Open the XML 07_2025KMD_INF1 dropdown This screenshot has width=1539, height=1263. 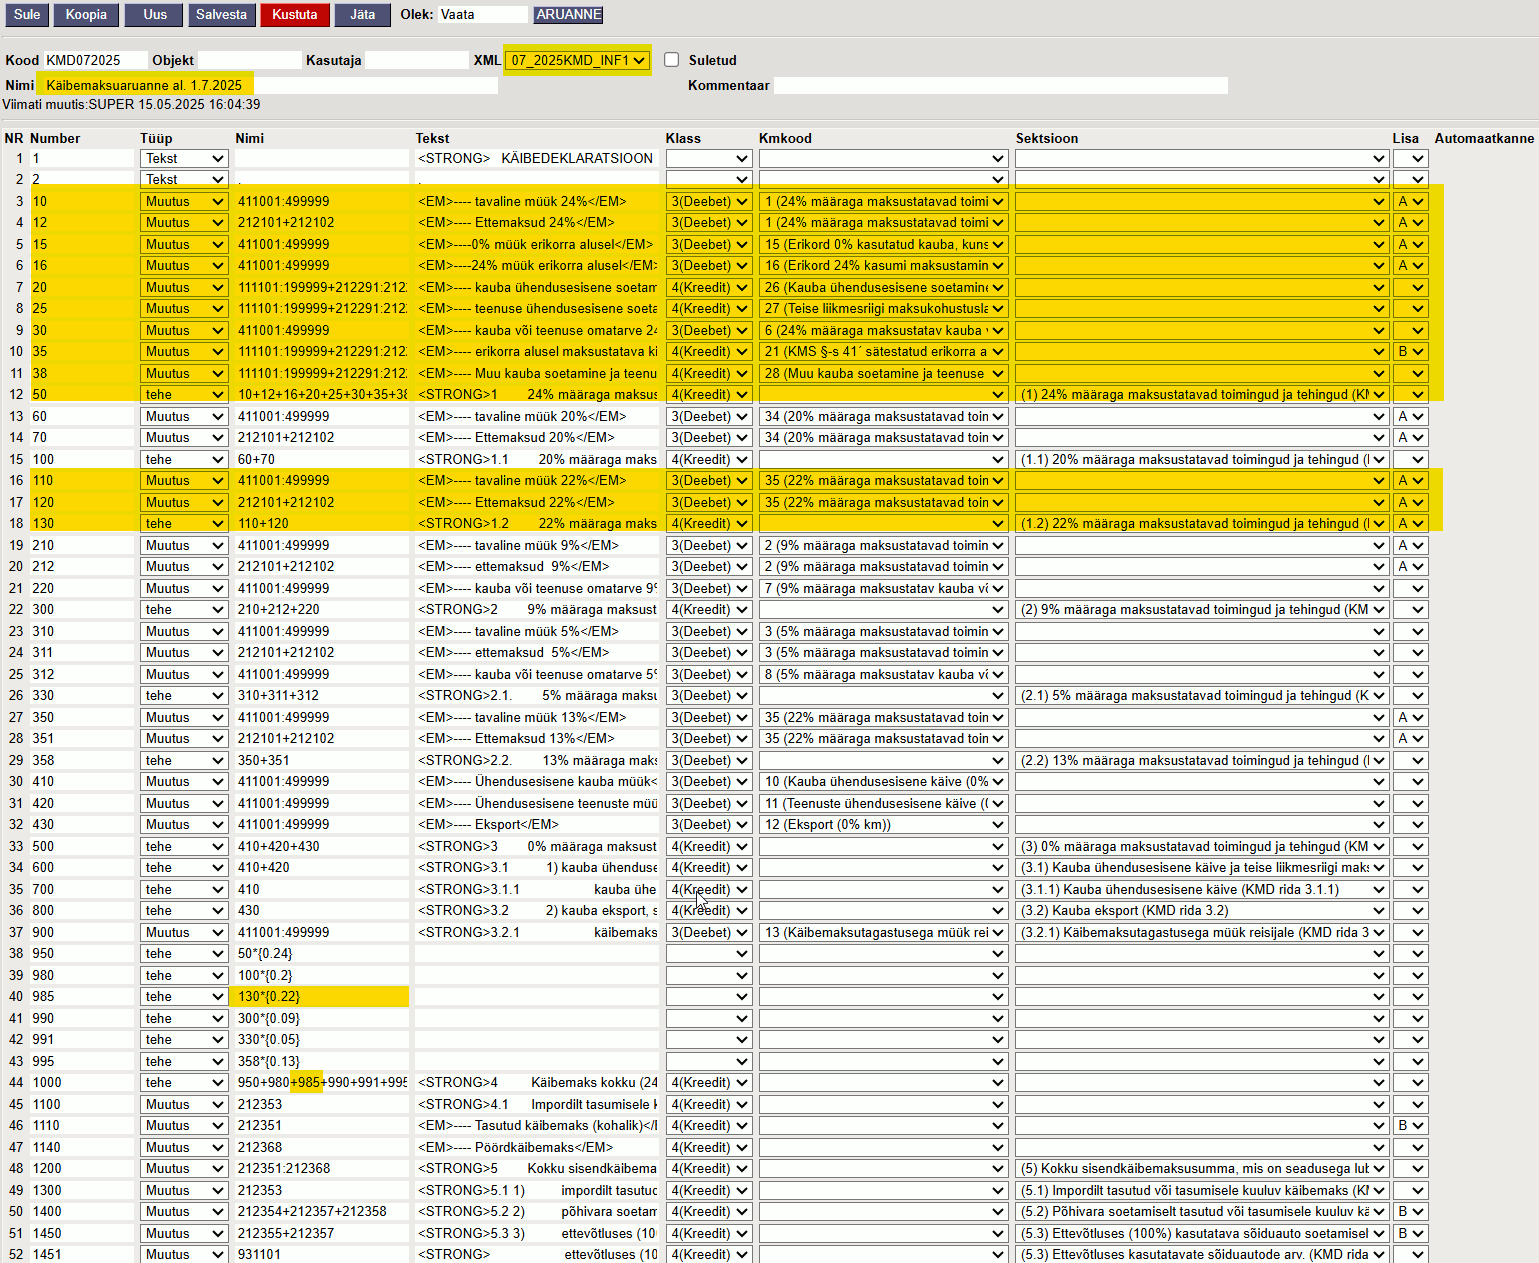click(x=577, y=60)
